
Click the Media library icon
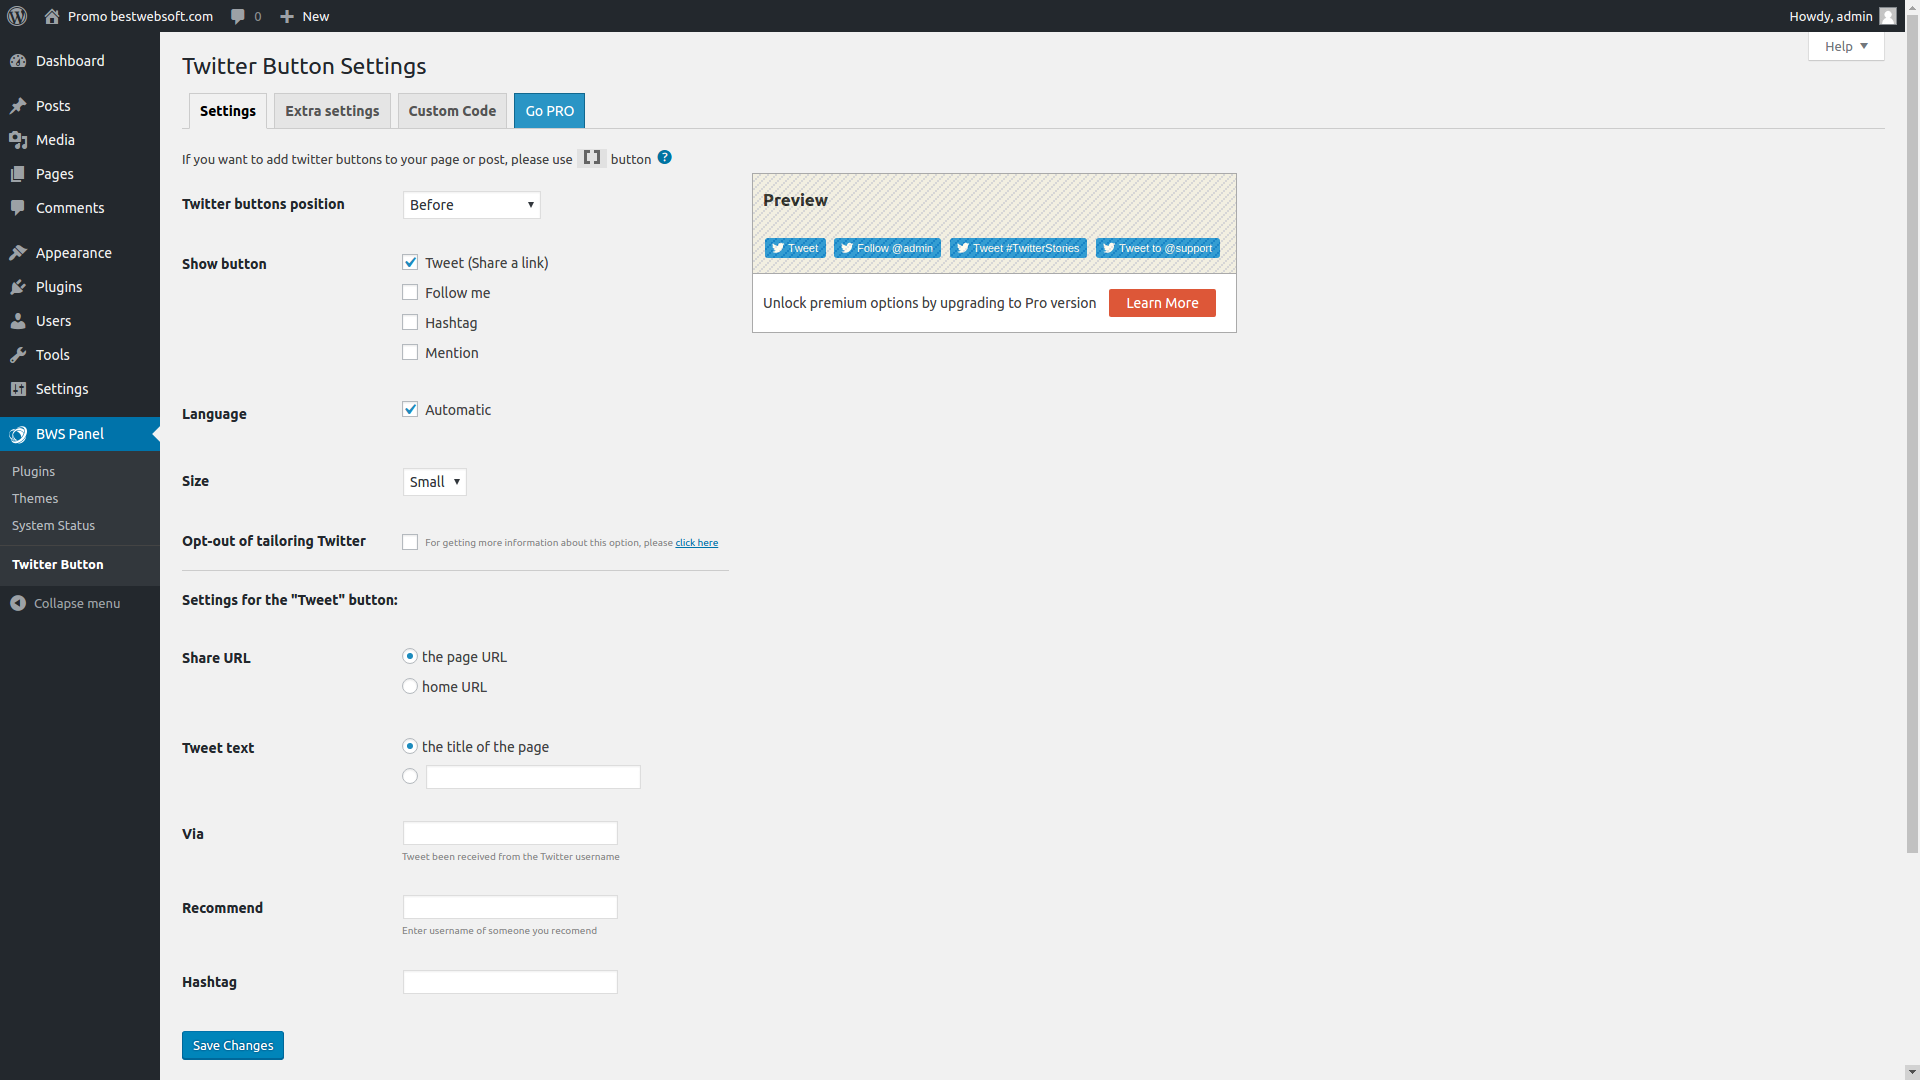18,140
